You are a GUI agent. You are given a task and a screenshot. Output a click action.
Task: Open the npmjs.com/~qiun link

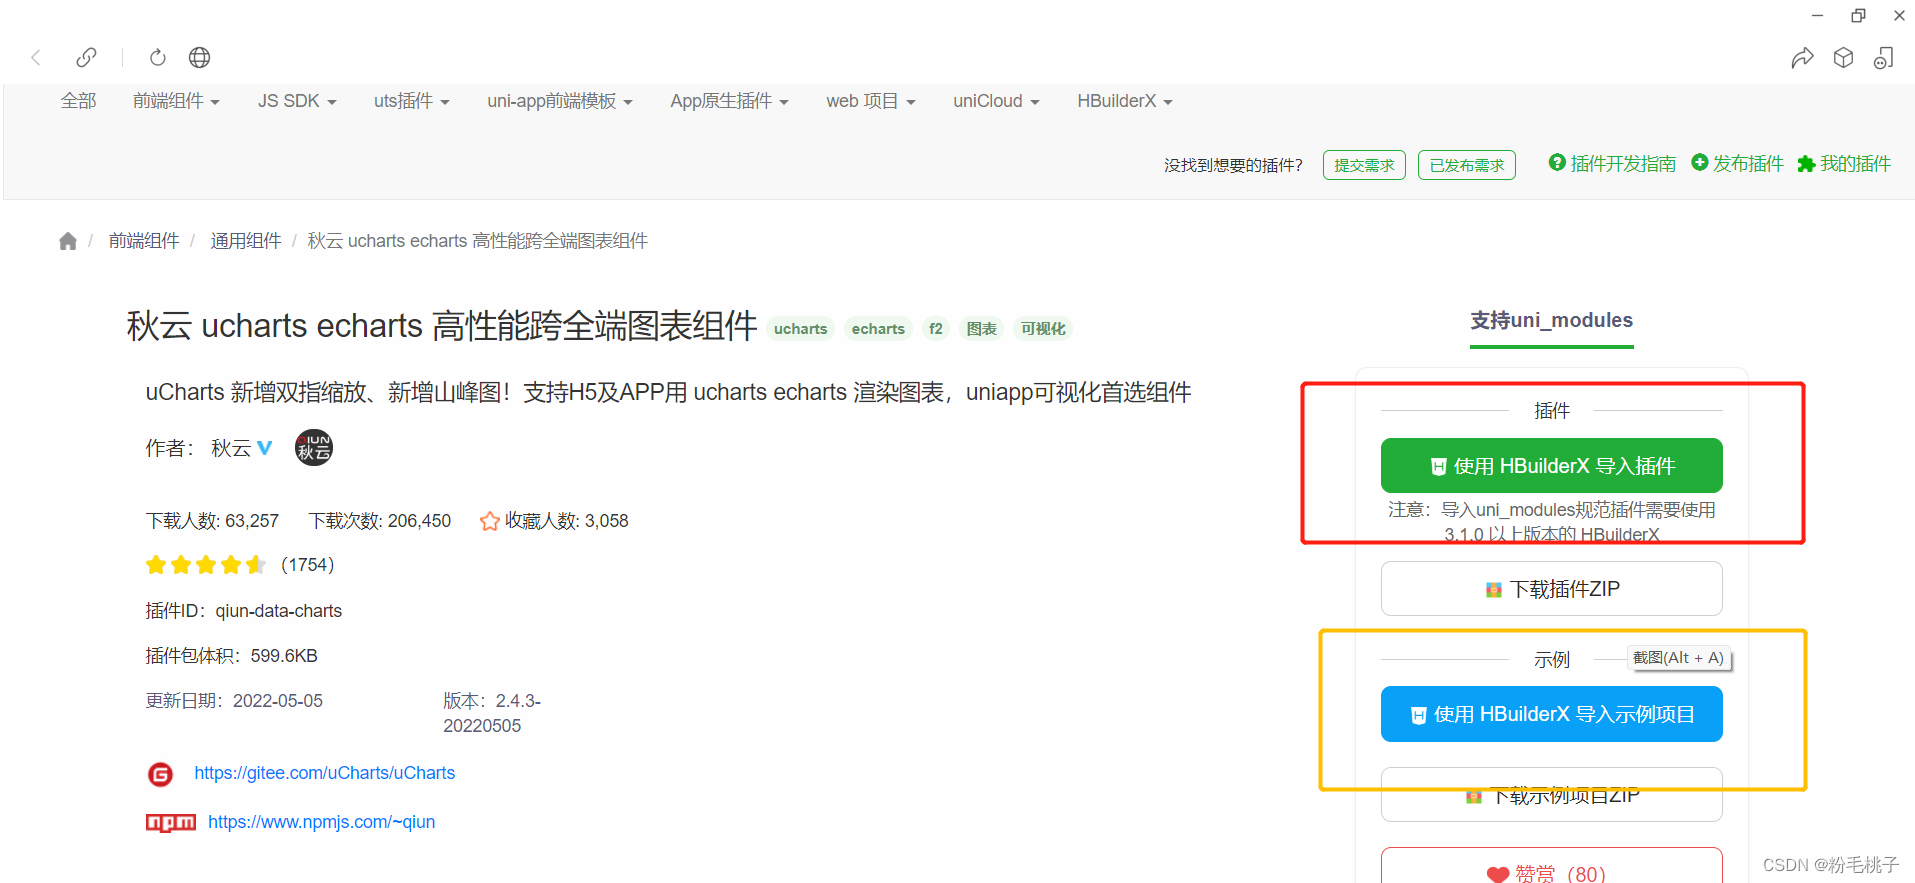[321, 822]
